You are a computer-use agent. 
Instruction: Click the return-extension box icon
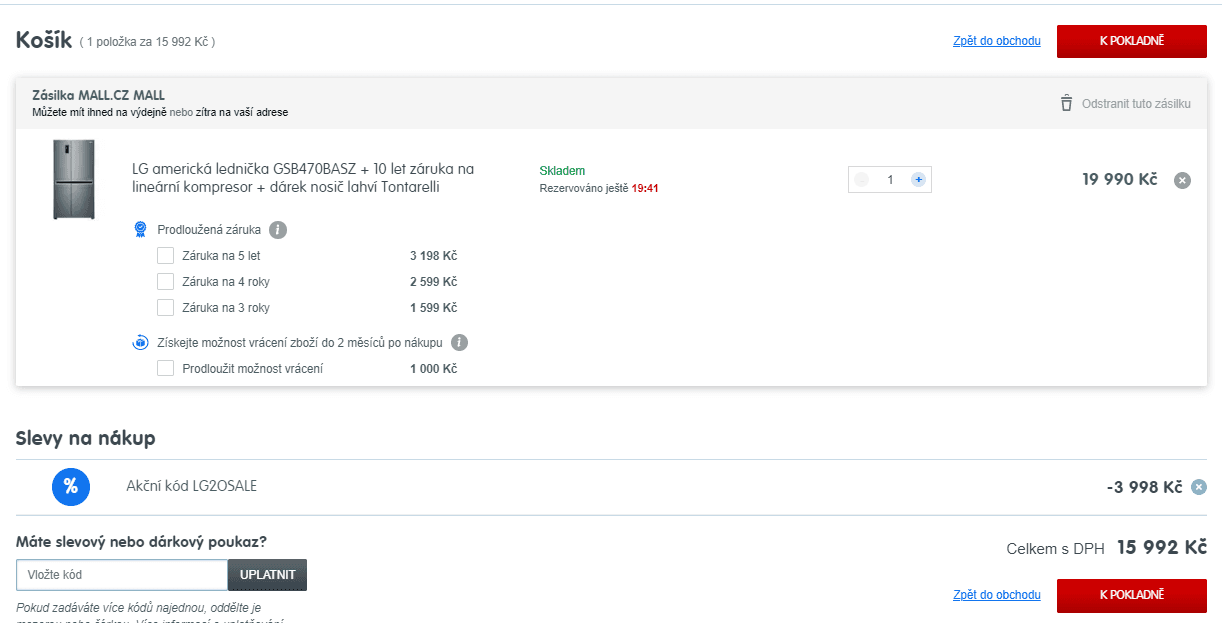141,342
